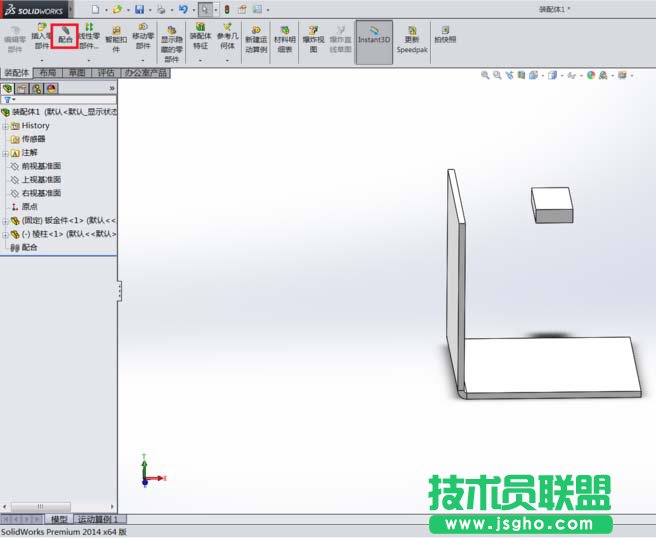Expand the (-) 棱柱<1> component

coord(5,234)
